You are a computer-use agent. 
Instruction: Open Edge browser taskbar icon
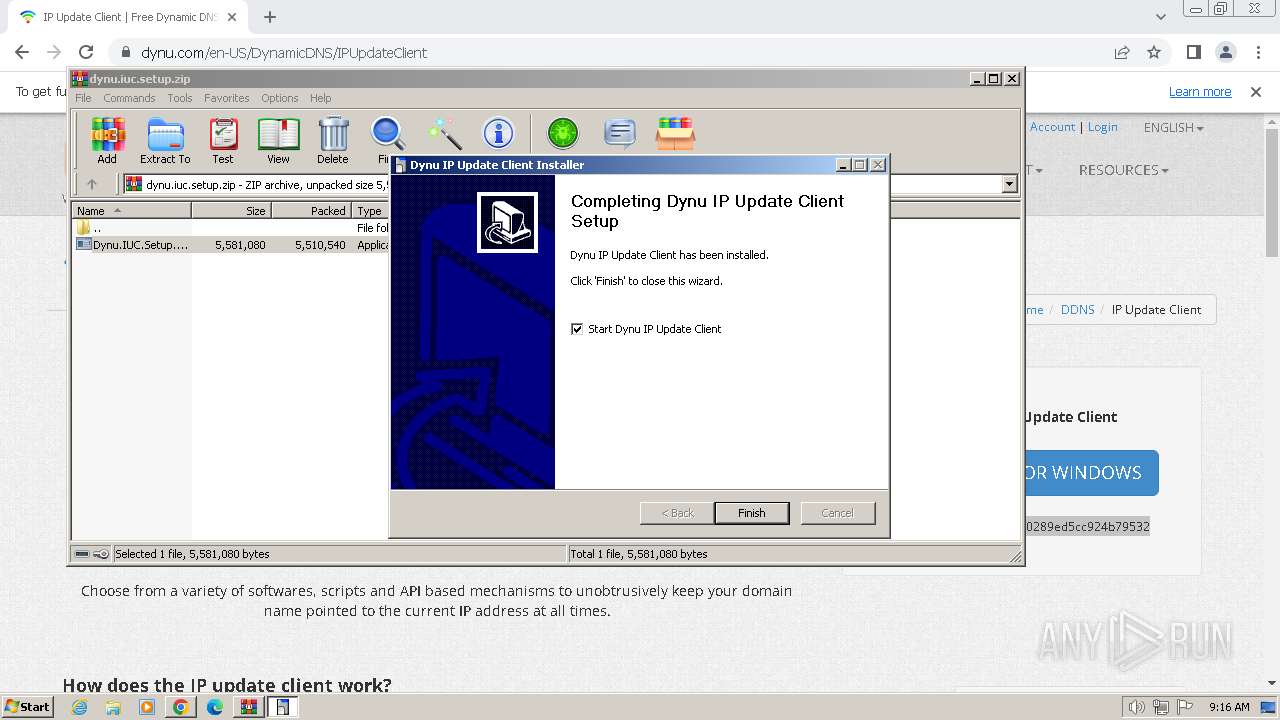214,707
